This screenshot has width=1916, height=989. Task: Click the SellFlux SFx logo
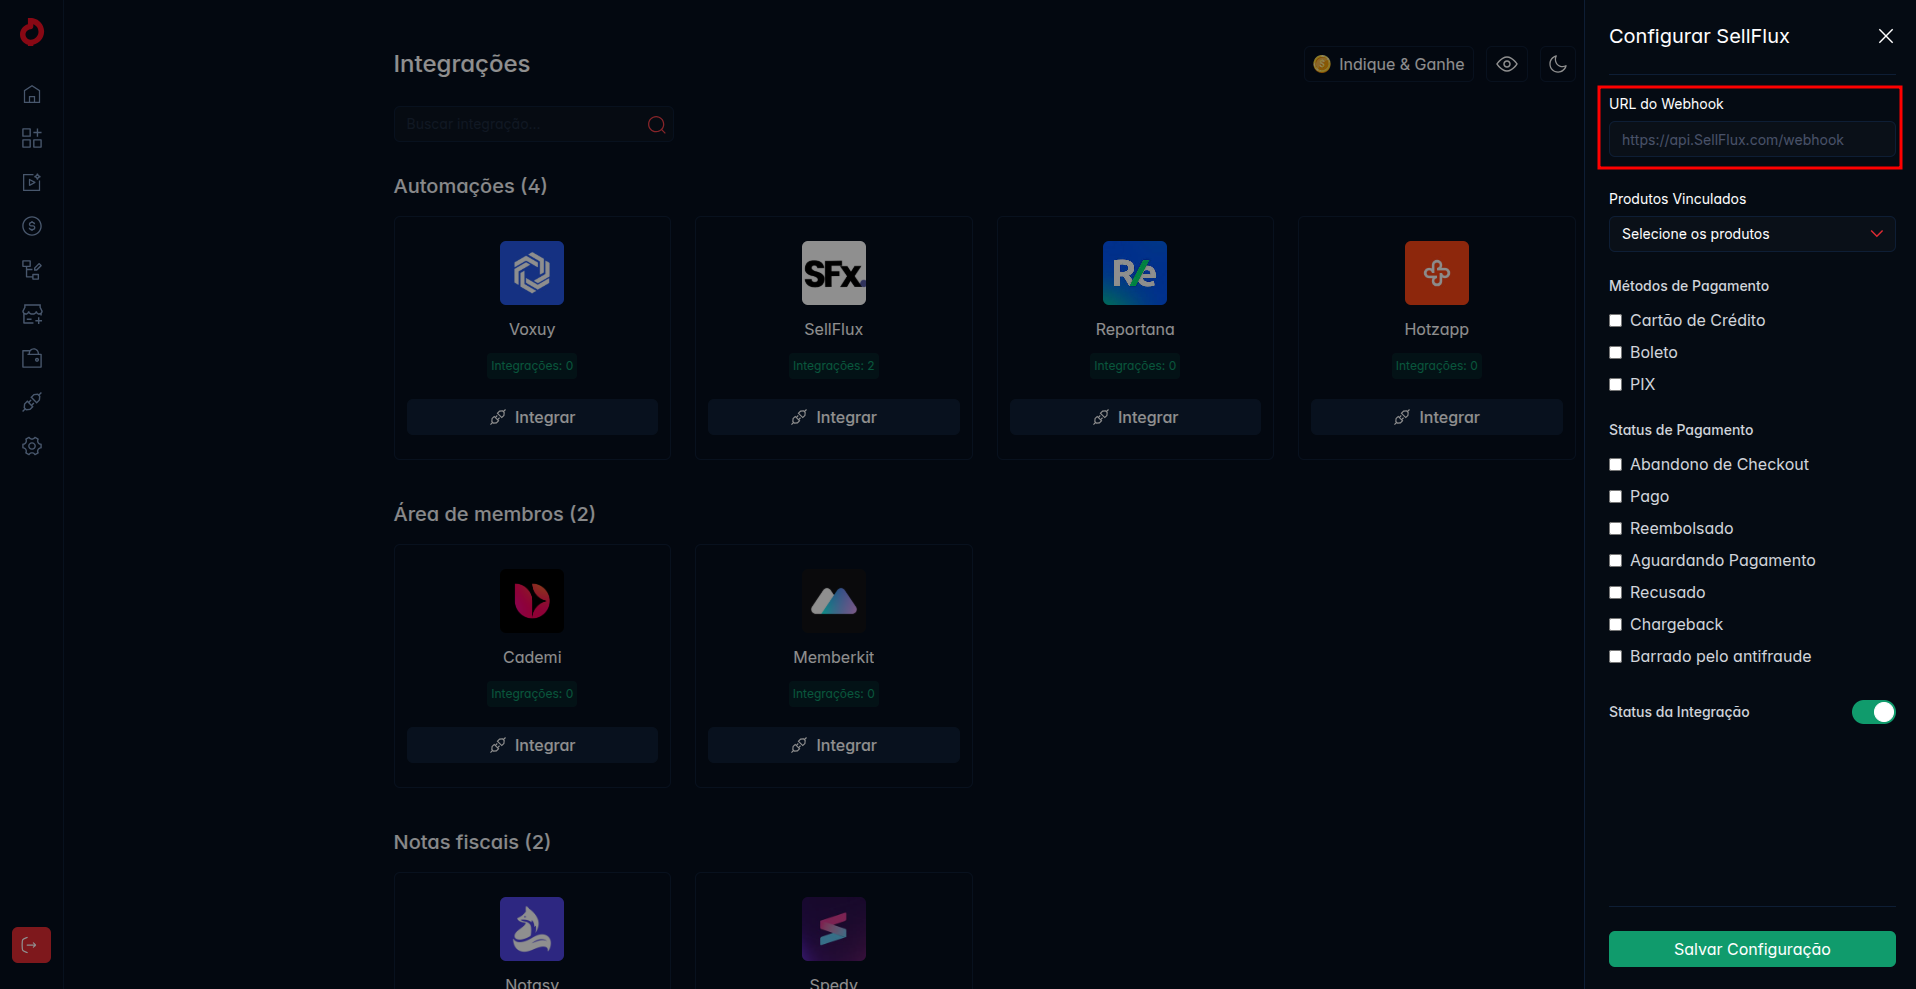click(834, 273)
